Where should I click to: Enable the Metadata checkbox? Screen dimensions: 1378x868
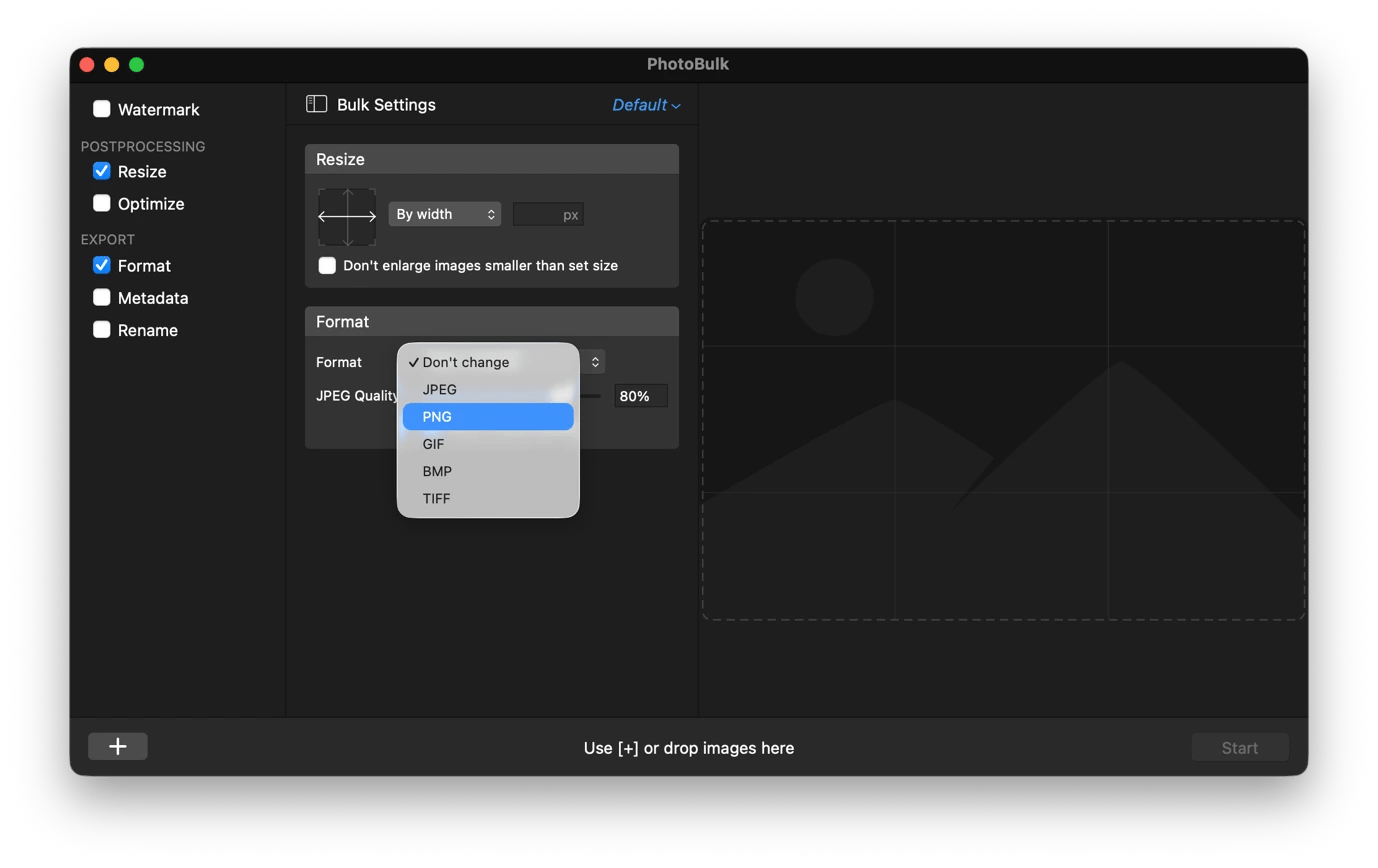tap(102, 297)
